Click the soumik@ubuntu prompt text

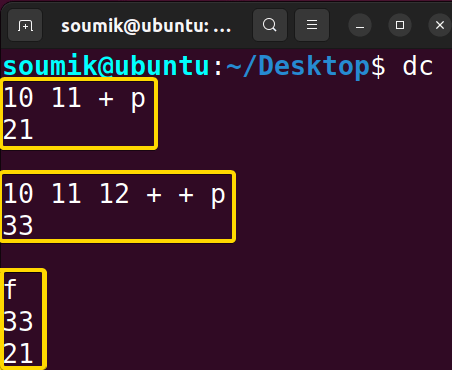pos(106,66)
